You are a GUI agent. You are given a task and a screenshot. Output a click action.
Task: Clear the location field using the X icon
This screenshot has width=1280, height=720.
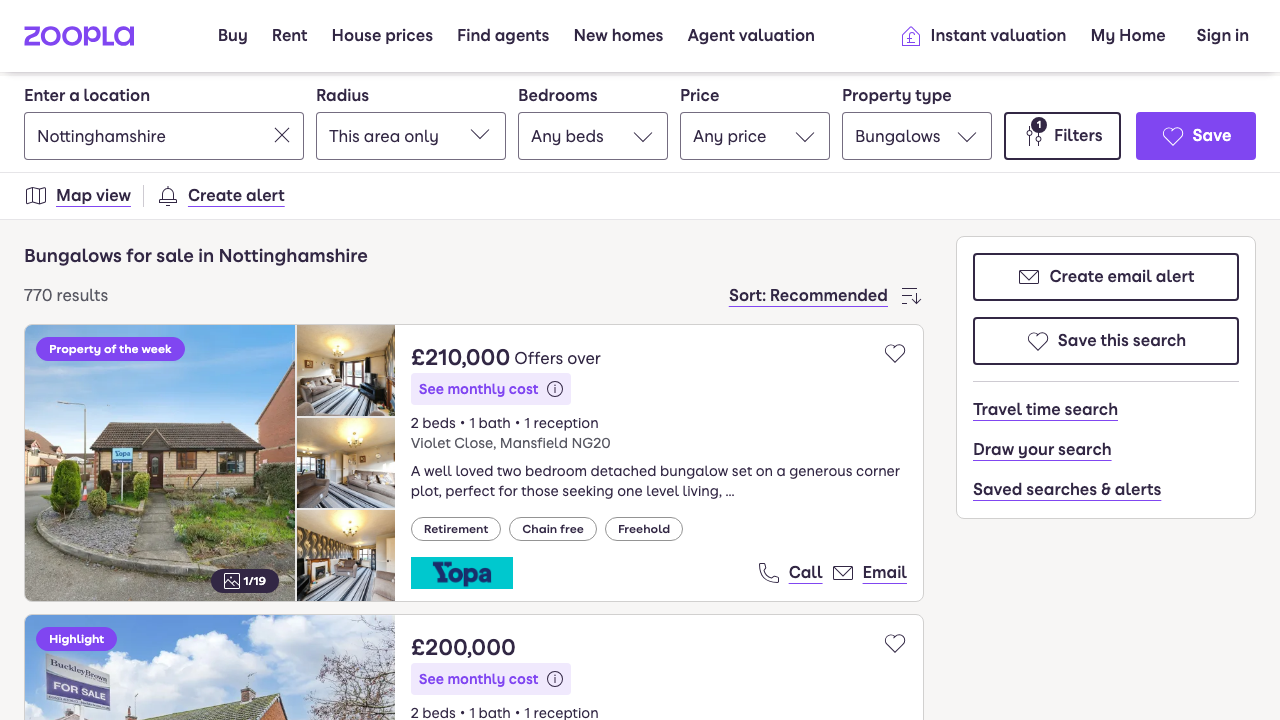coord(281,135)
